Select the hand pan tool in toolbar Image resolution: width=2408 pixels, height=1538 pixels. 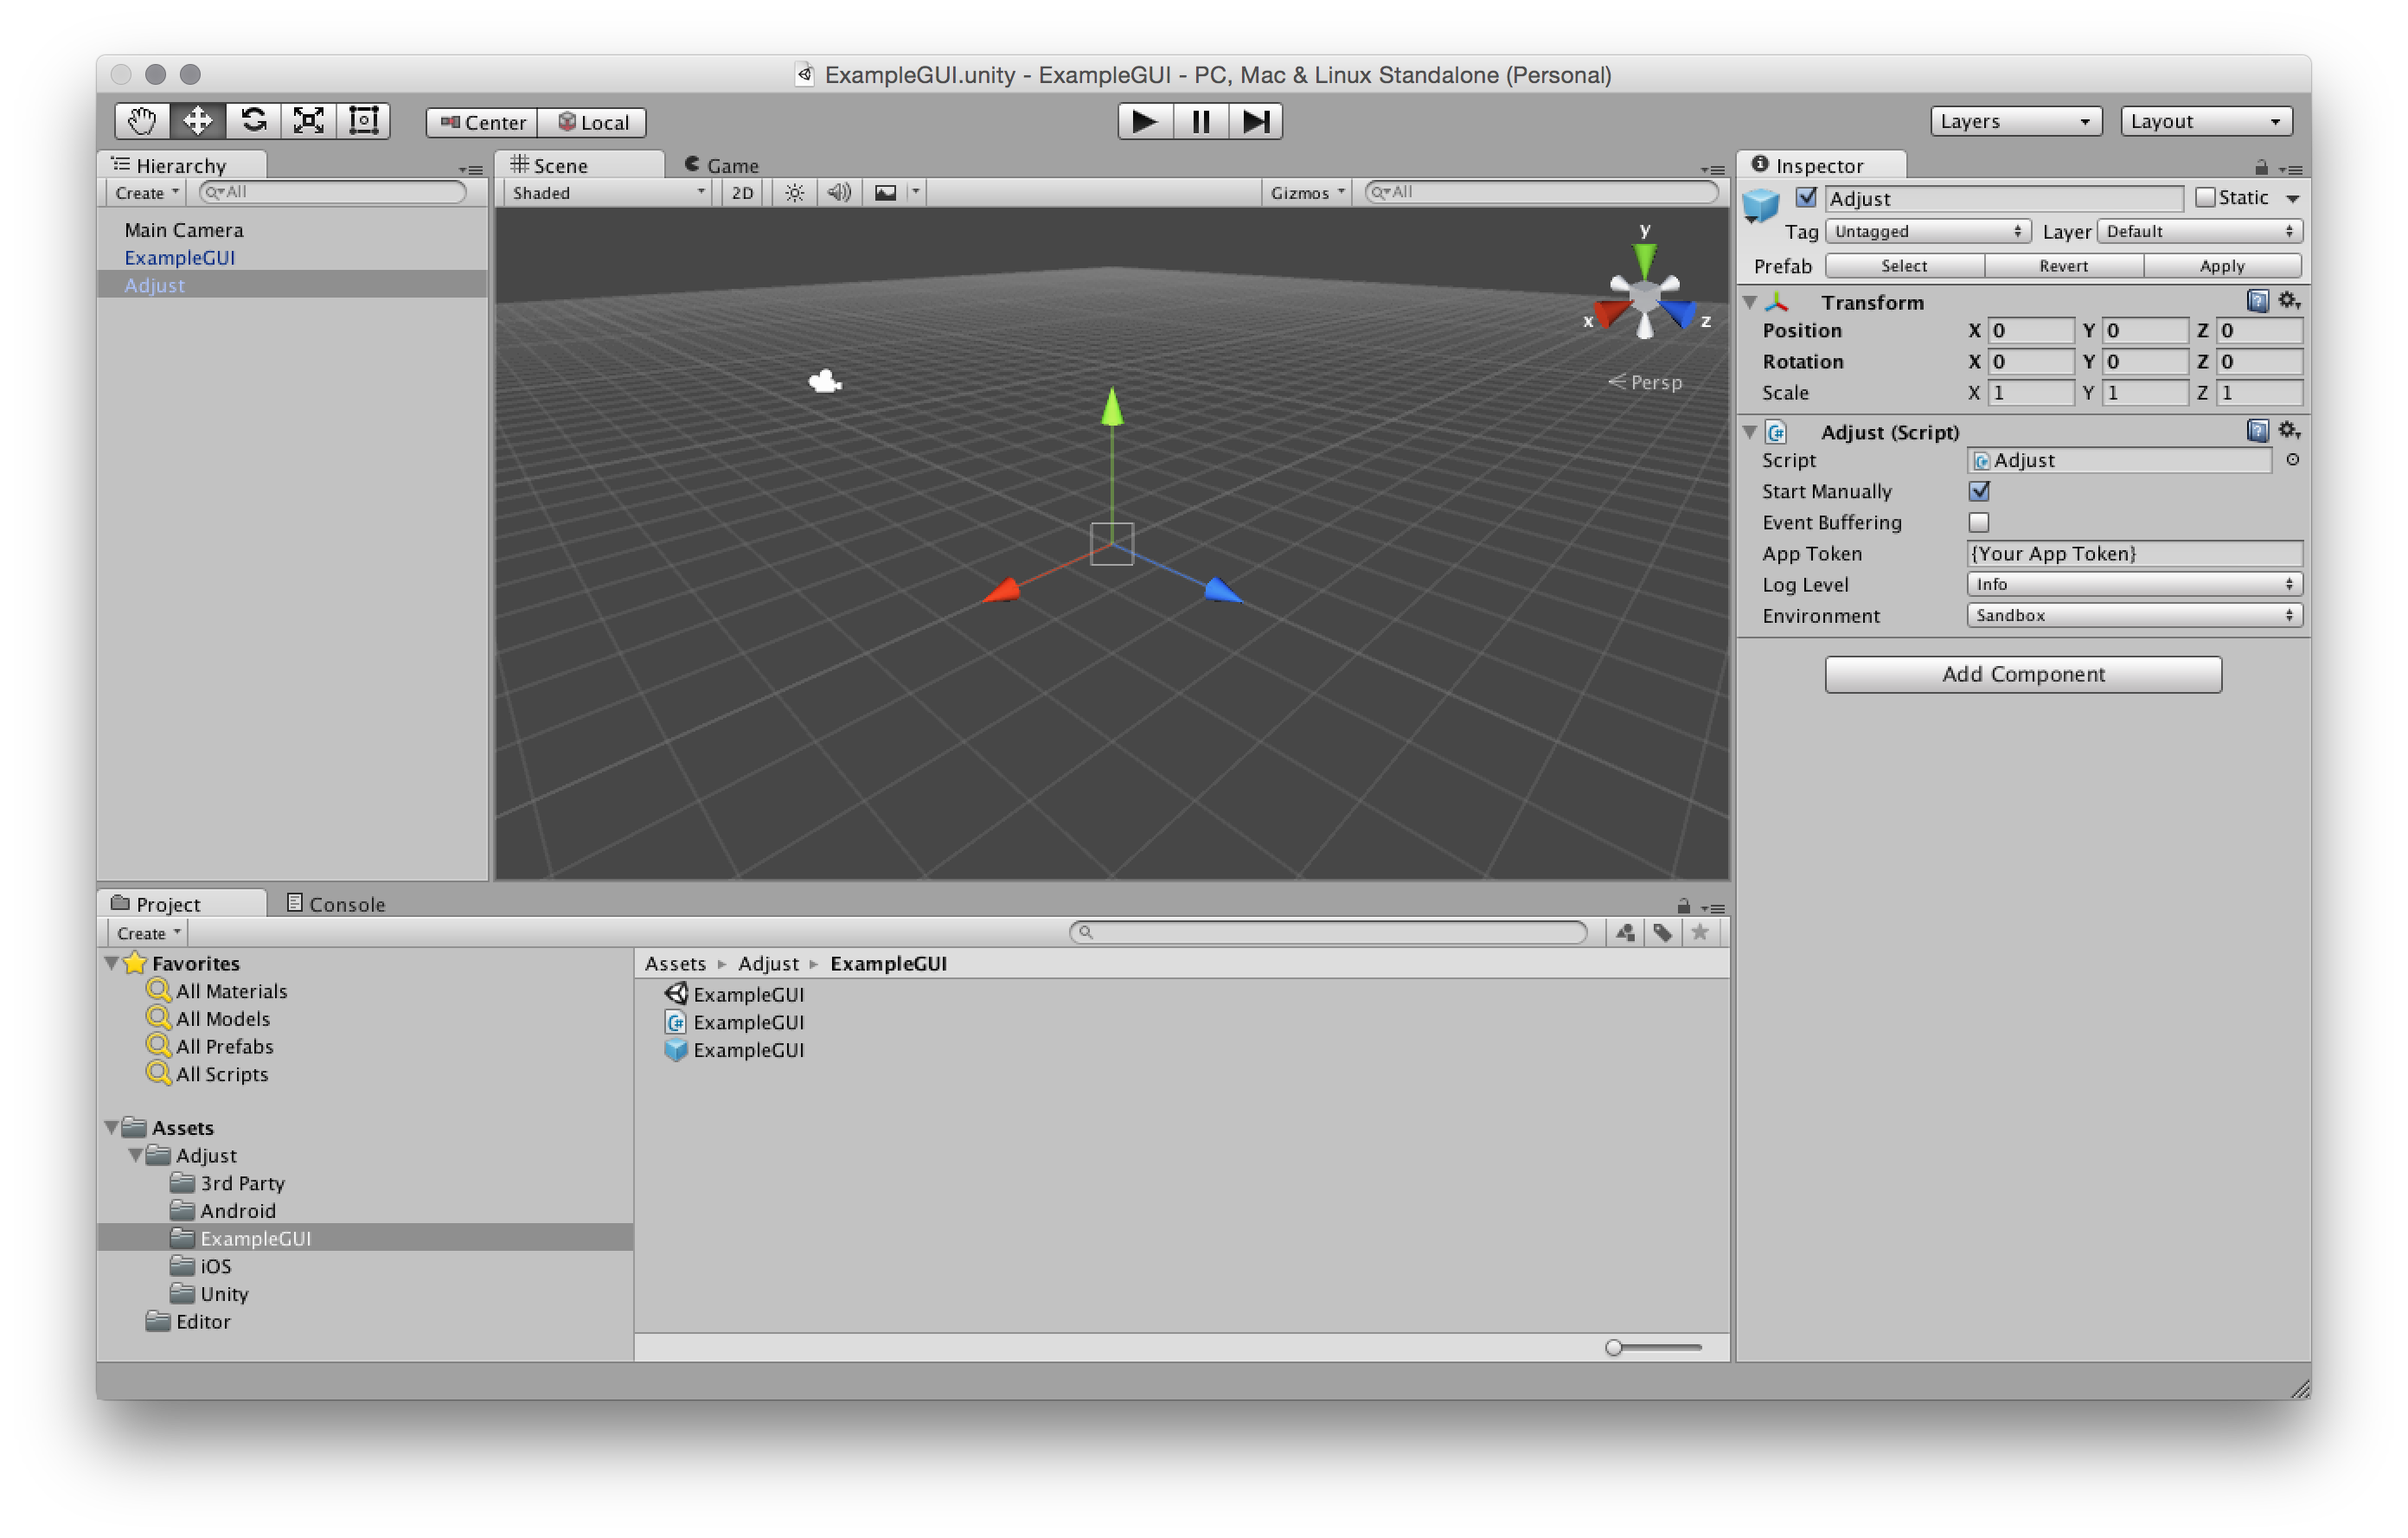[138, 119]
